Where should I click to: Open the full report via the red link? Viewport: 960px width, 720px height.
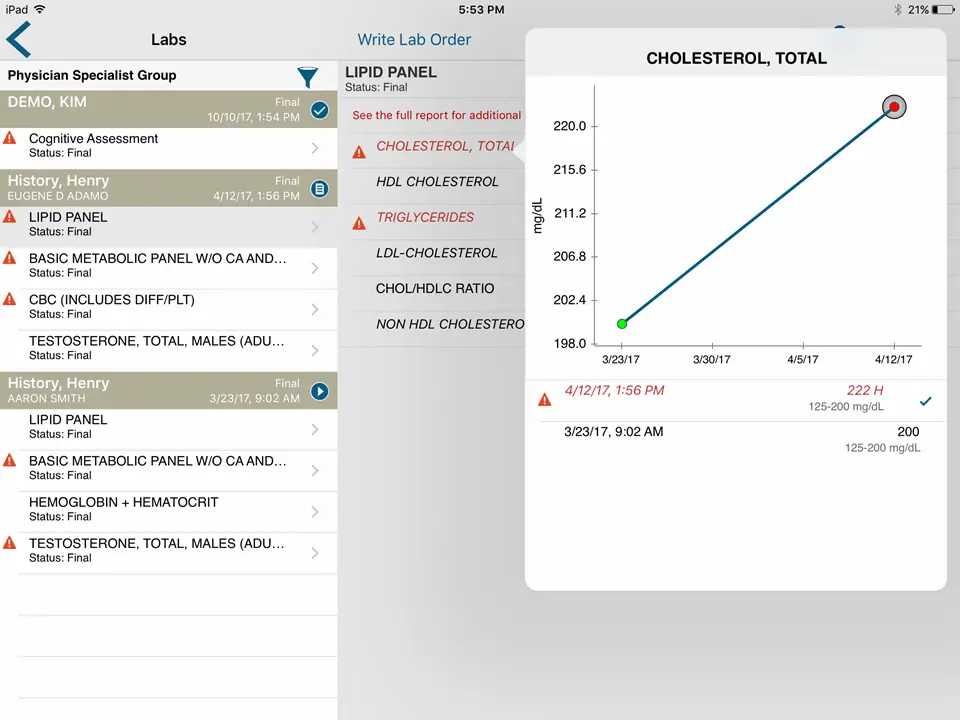coord(435,115)
